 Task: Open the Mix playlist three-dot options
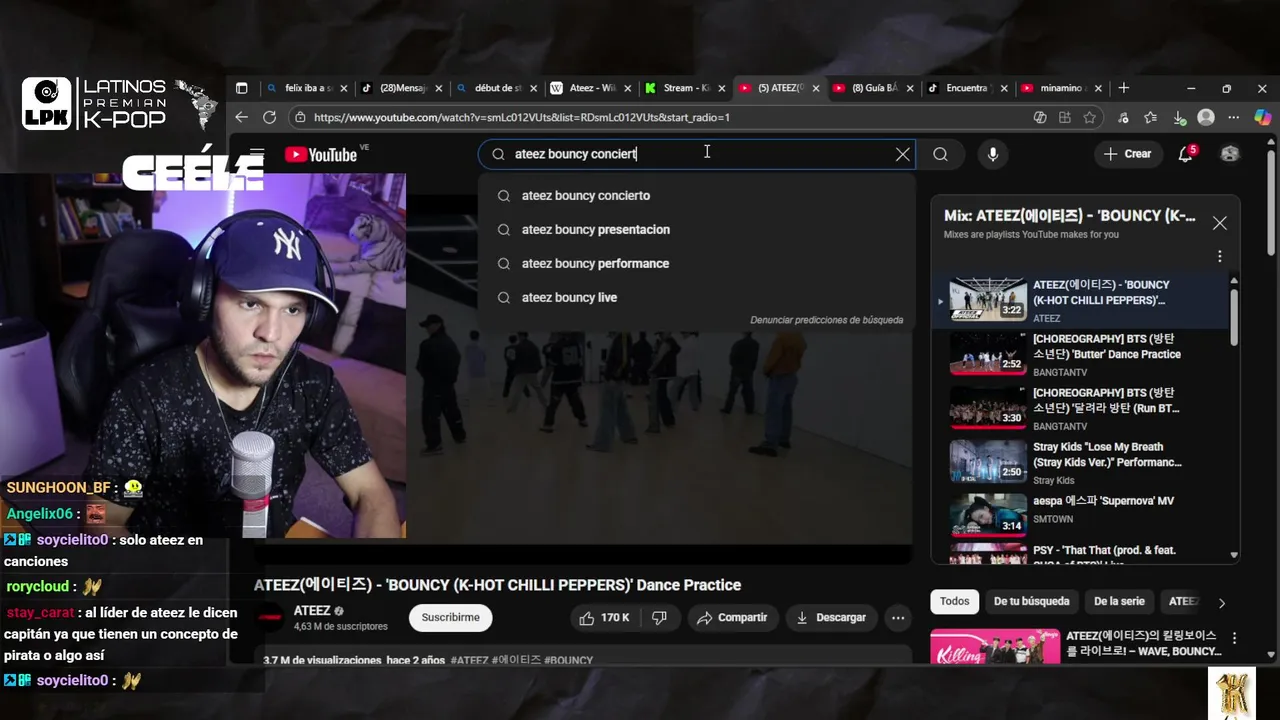1219,257
